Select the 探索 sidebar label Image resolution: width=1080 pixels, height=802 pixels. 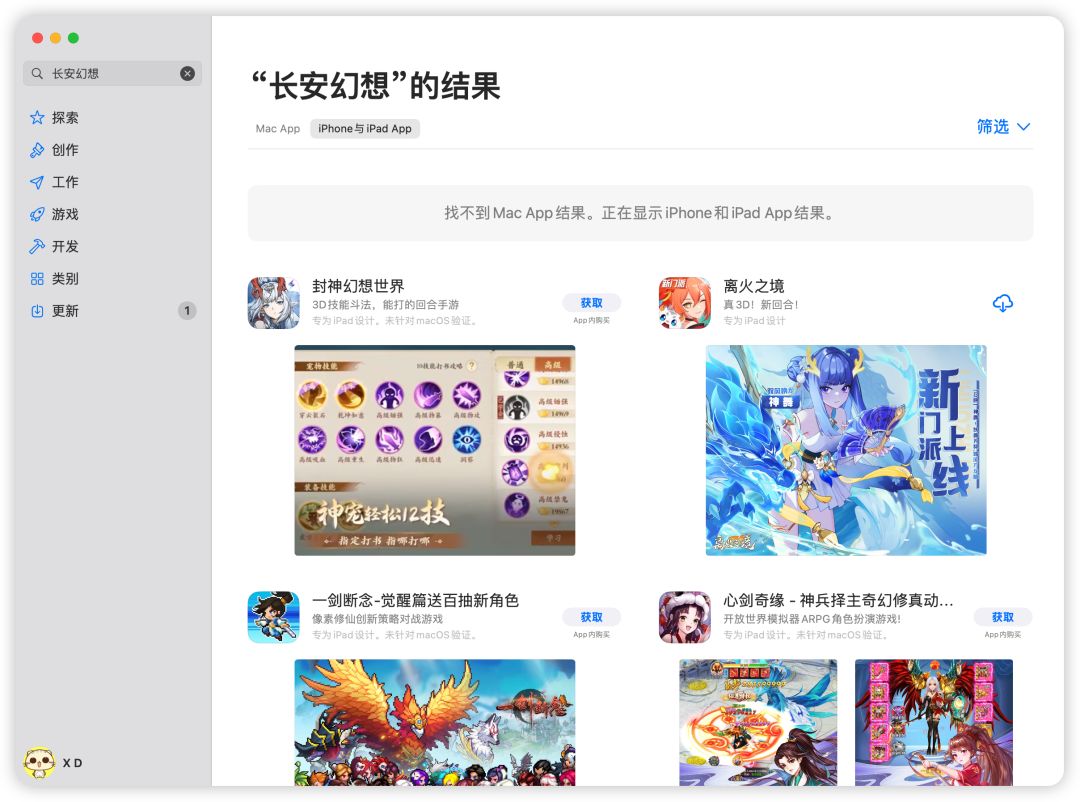pos(65,118)
